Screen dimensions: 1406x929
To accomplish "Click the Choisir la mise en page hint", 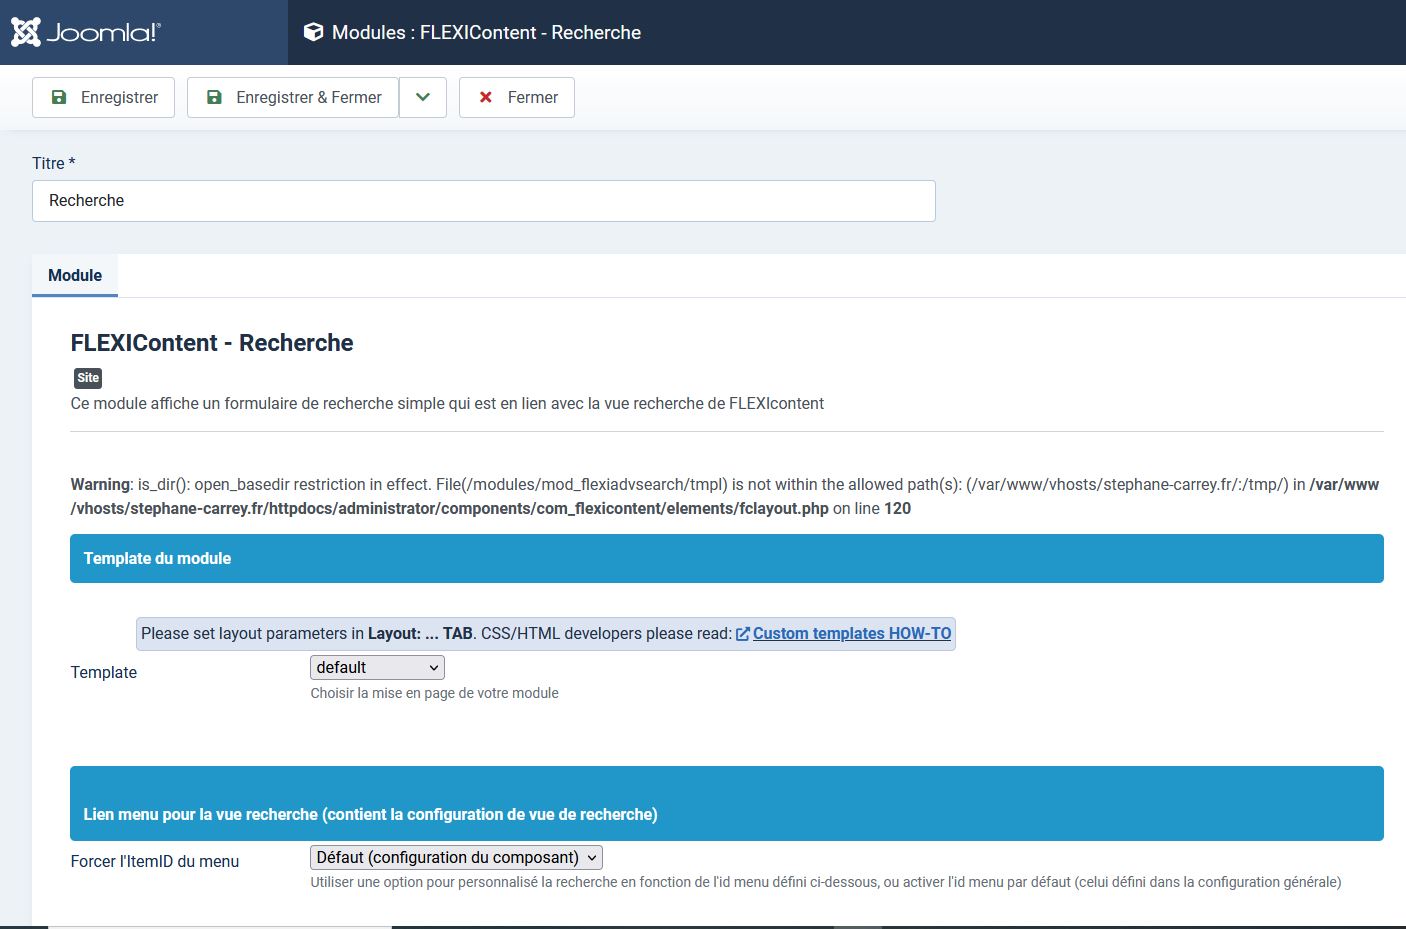I will 434,693.
